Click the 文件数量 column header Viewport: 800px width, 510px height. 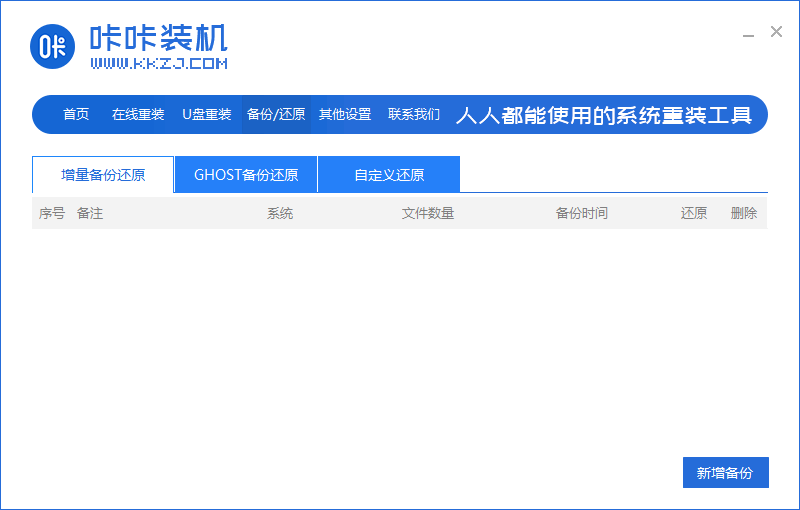(x=428, y=213)
